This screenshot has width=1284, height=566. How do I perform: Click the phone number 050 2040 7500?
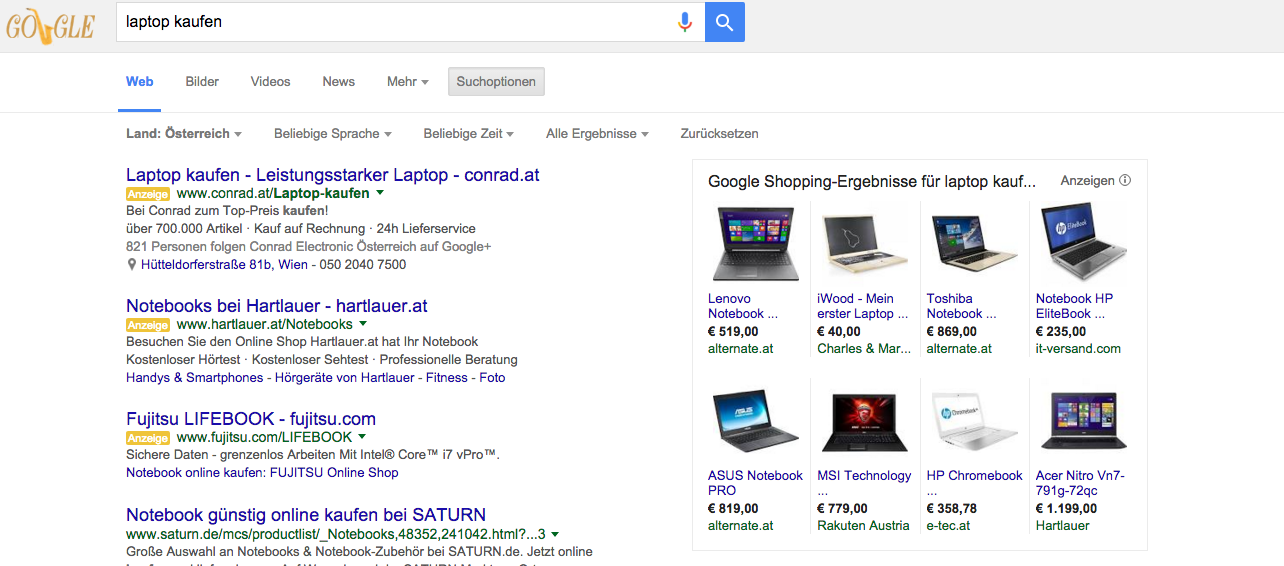coord(362,265)
